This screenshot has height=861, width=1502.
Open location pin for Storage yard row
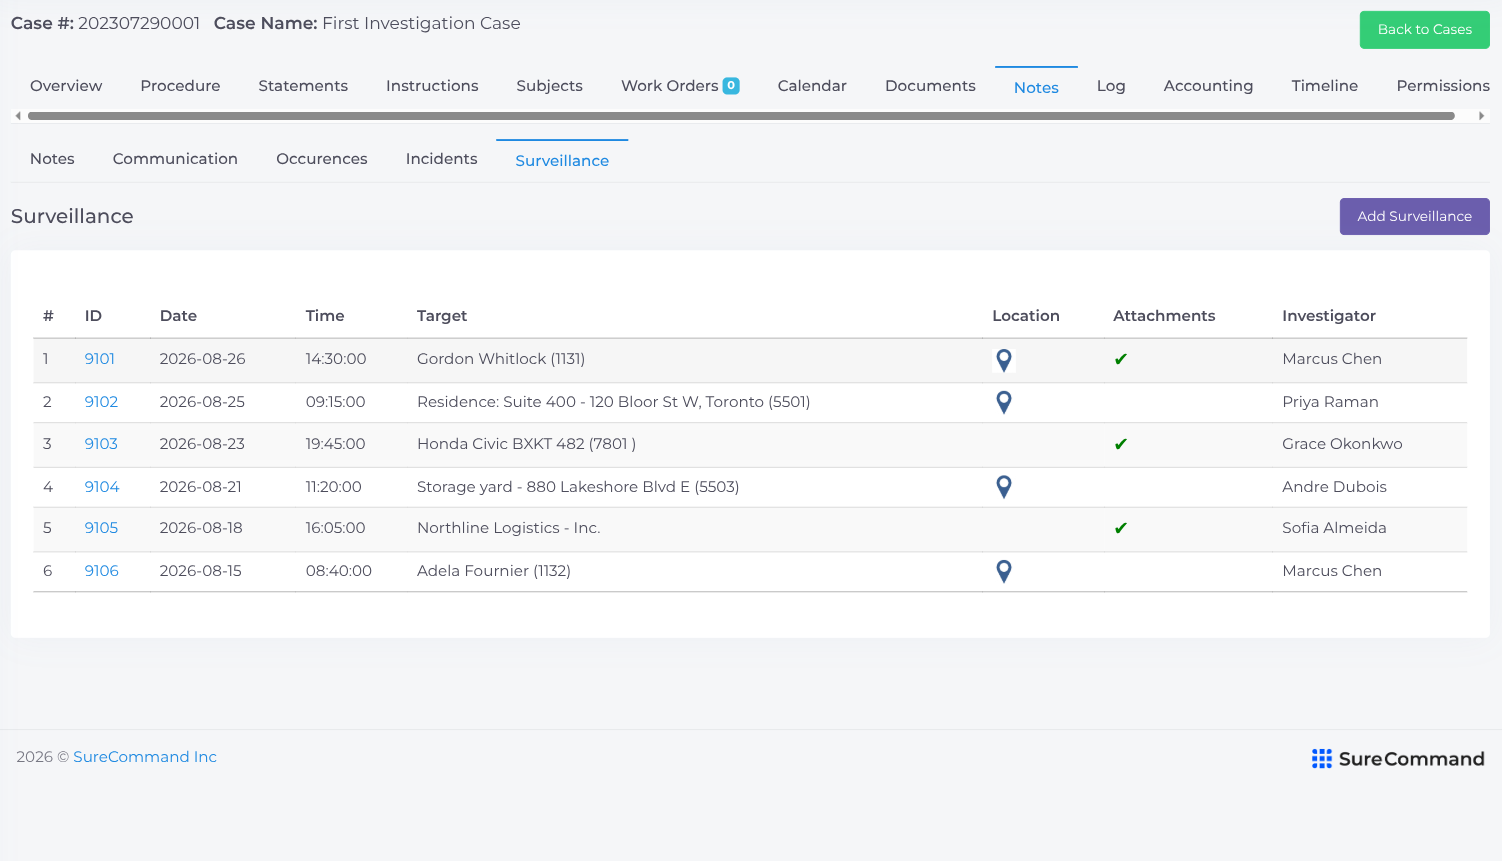(x=1004, y=487)
